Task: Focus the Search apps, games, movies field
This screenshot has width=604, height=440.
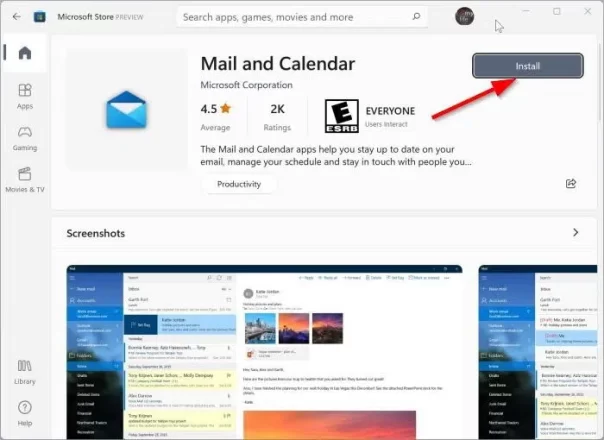Action: point(302,17)
